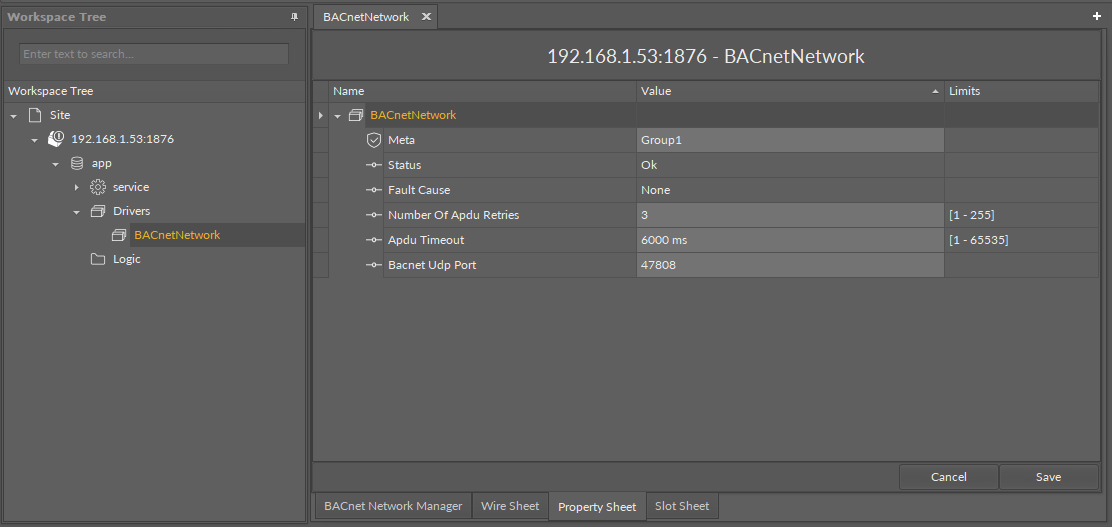
Task: Click the pin icon on Workspace Tree panel
Action: click(x=294, y=17)
